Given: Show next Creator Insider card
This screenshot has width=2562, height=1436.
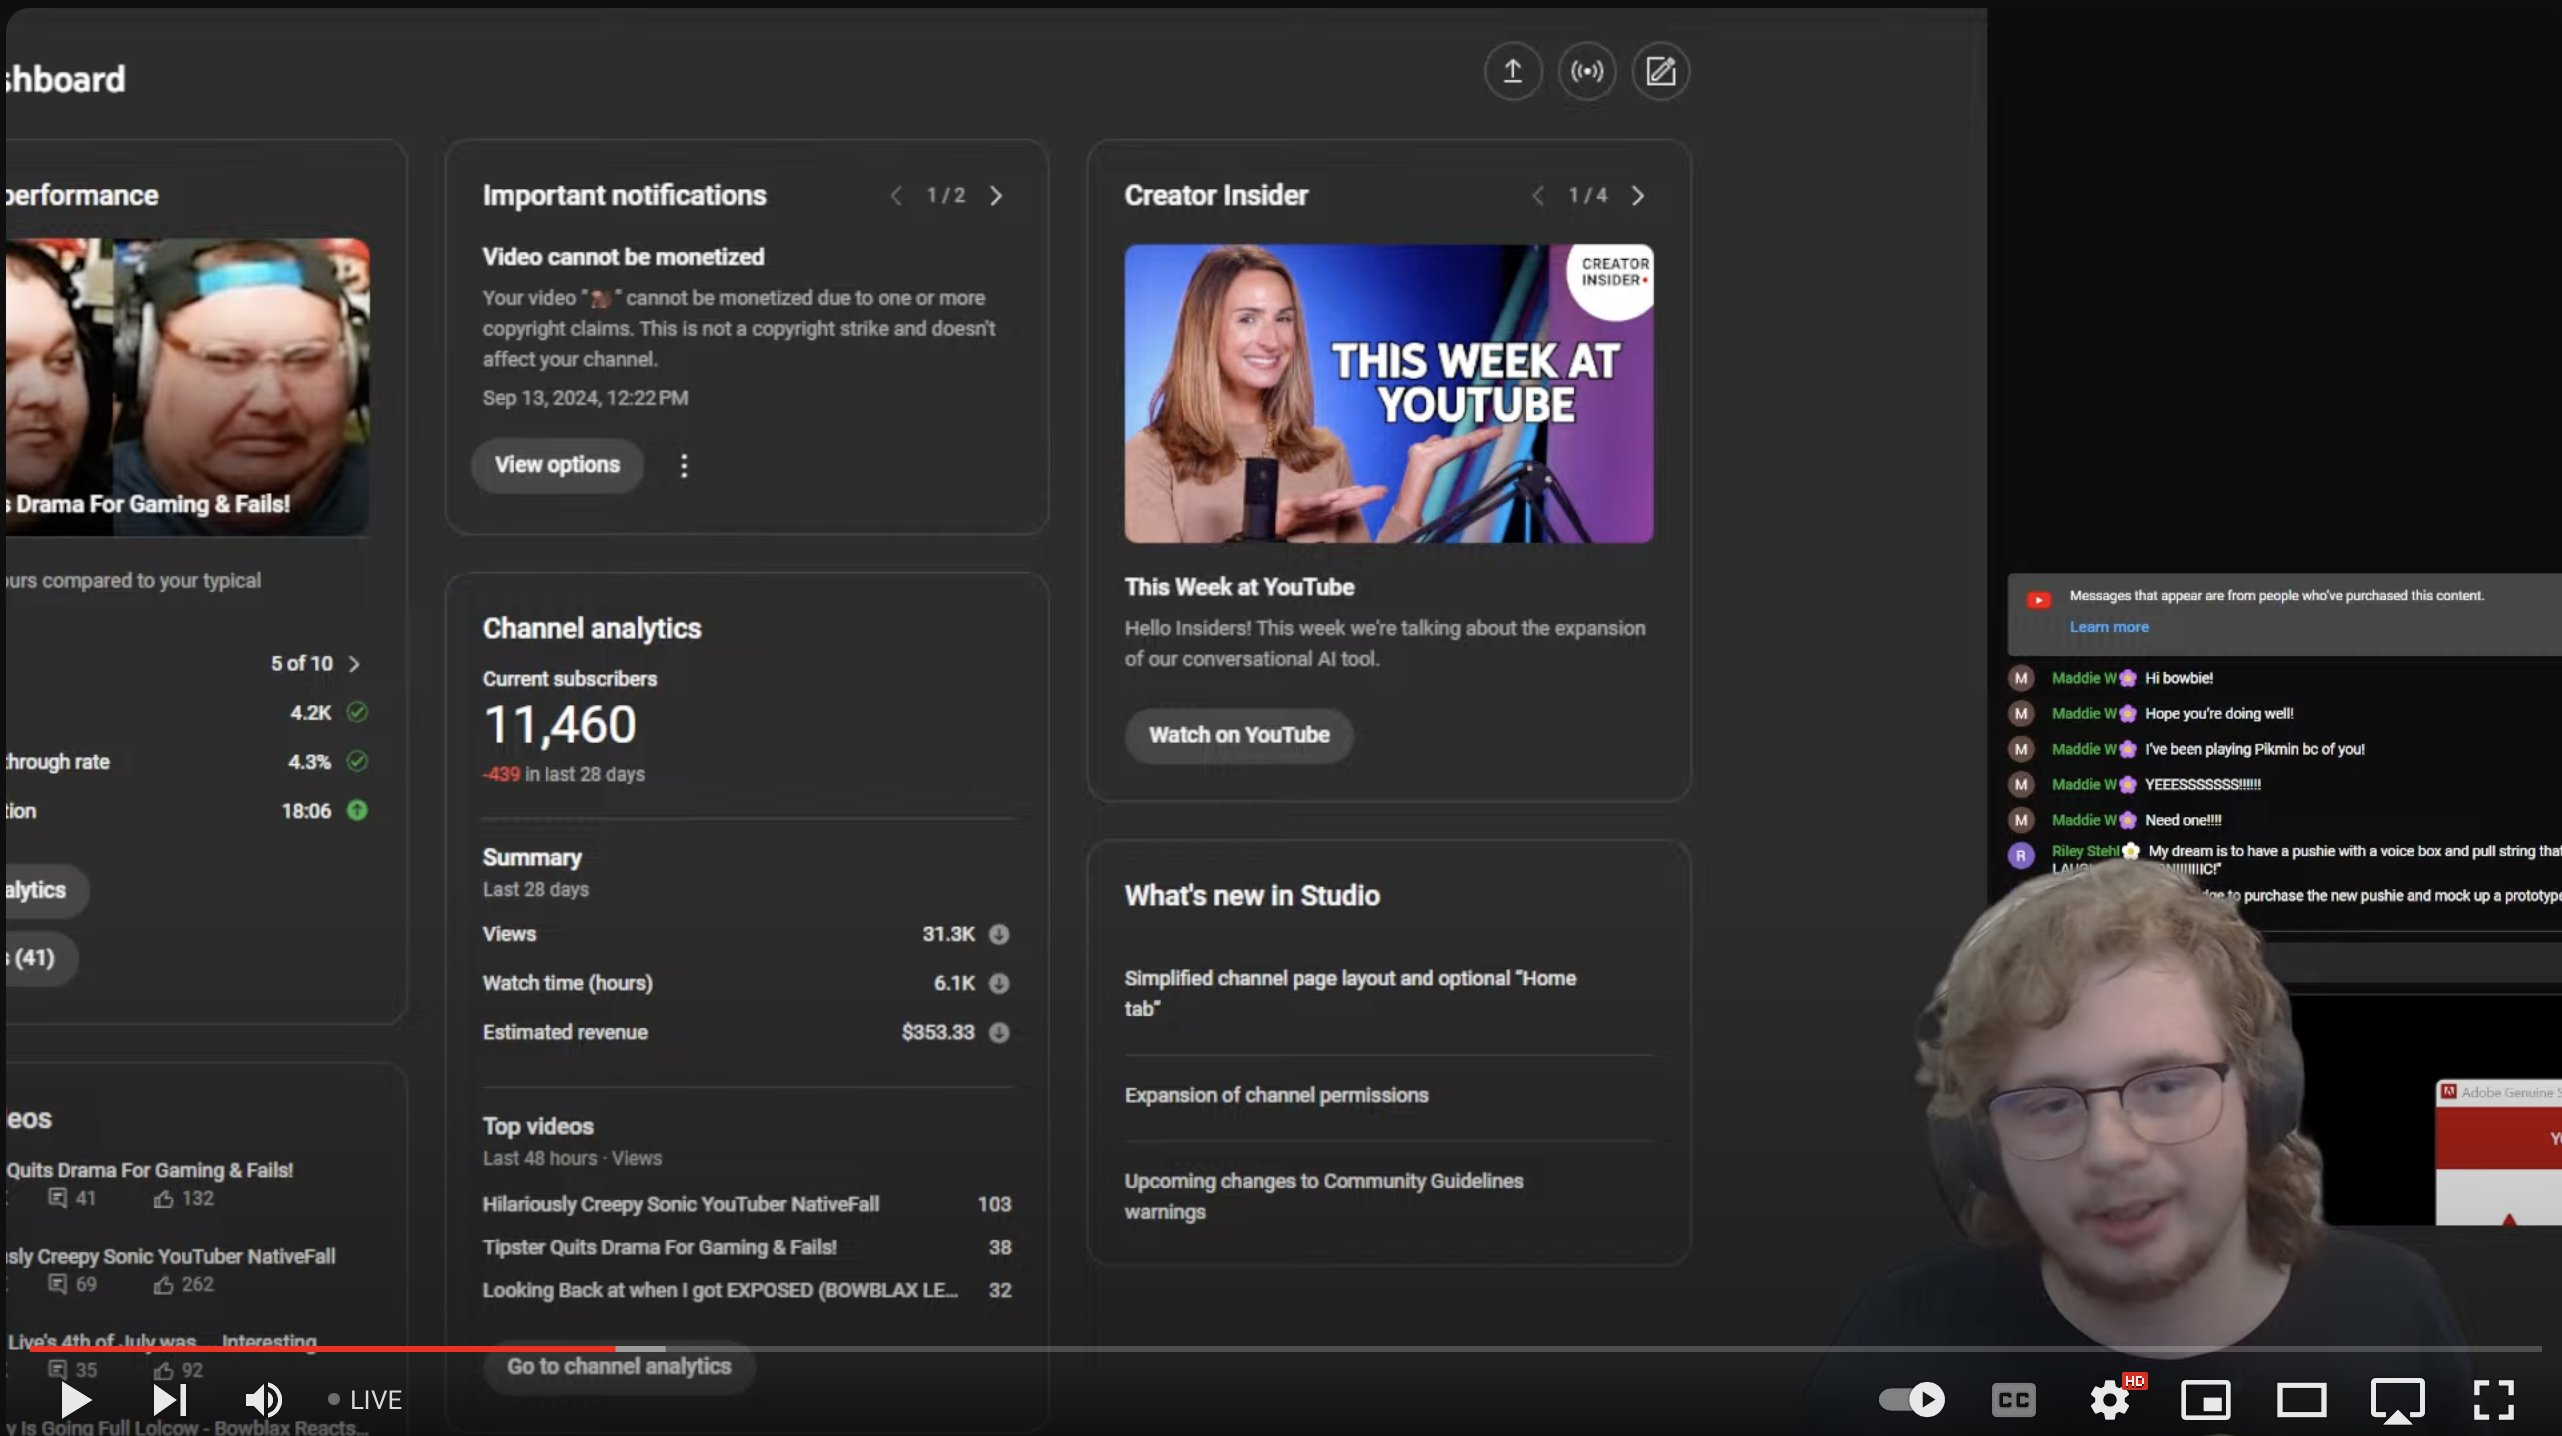Looking at the screenshot, I should coord(1638,196).
